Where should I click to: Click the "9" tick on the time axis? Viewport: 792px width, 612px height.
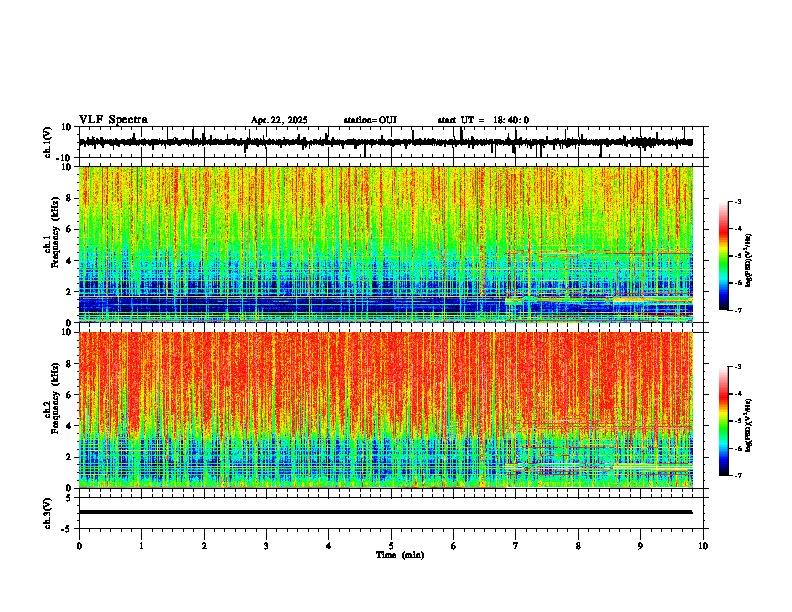640,546
